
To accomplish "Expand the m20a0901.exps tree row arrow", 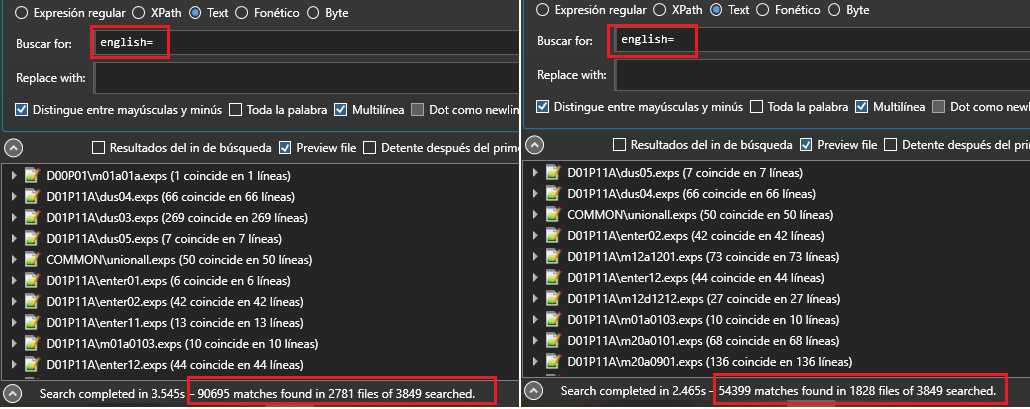I will tap(533, 361).
